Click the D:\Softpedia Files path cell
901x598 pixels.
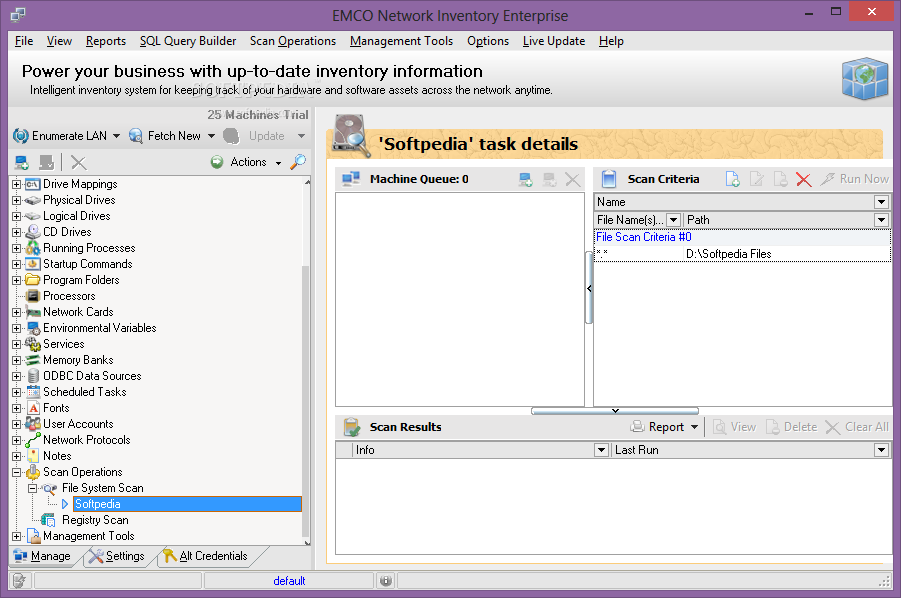coord(787,254)
